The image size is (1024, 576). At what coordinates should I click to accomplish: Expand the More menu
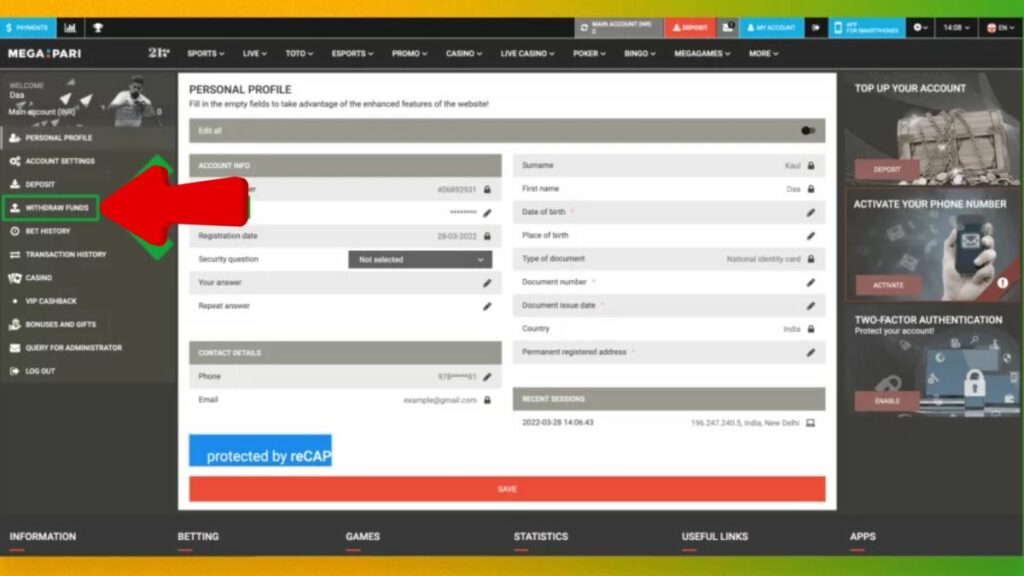pyautogui.click(x=763, y=54)
